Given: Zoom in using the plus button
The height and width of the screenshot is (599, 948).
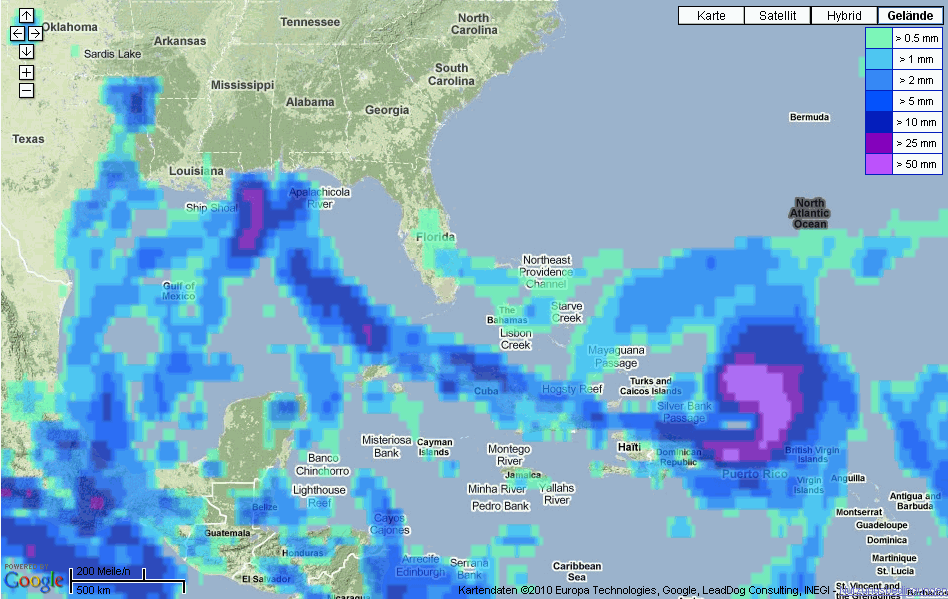Looking at the screenshot, I should click(26, 72).
